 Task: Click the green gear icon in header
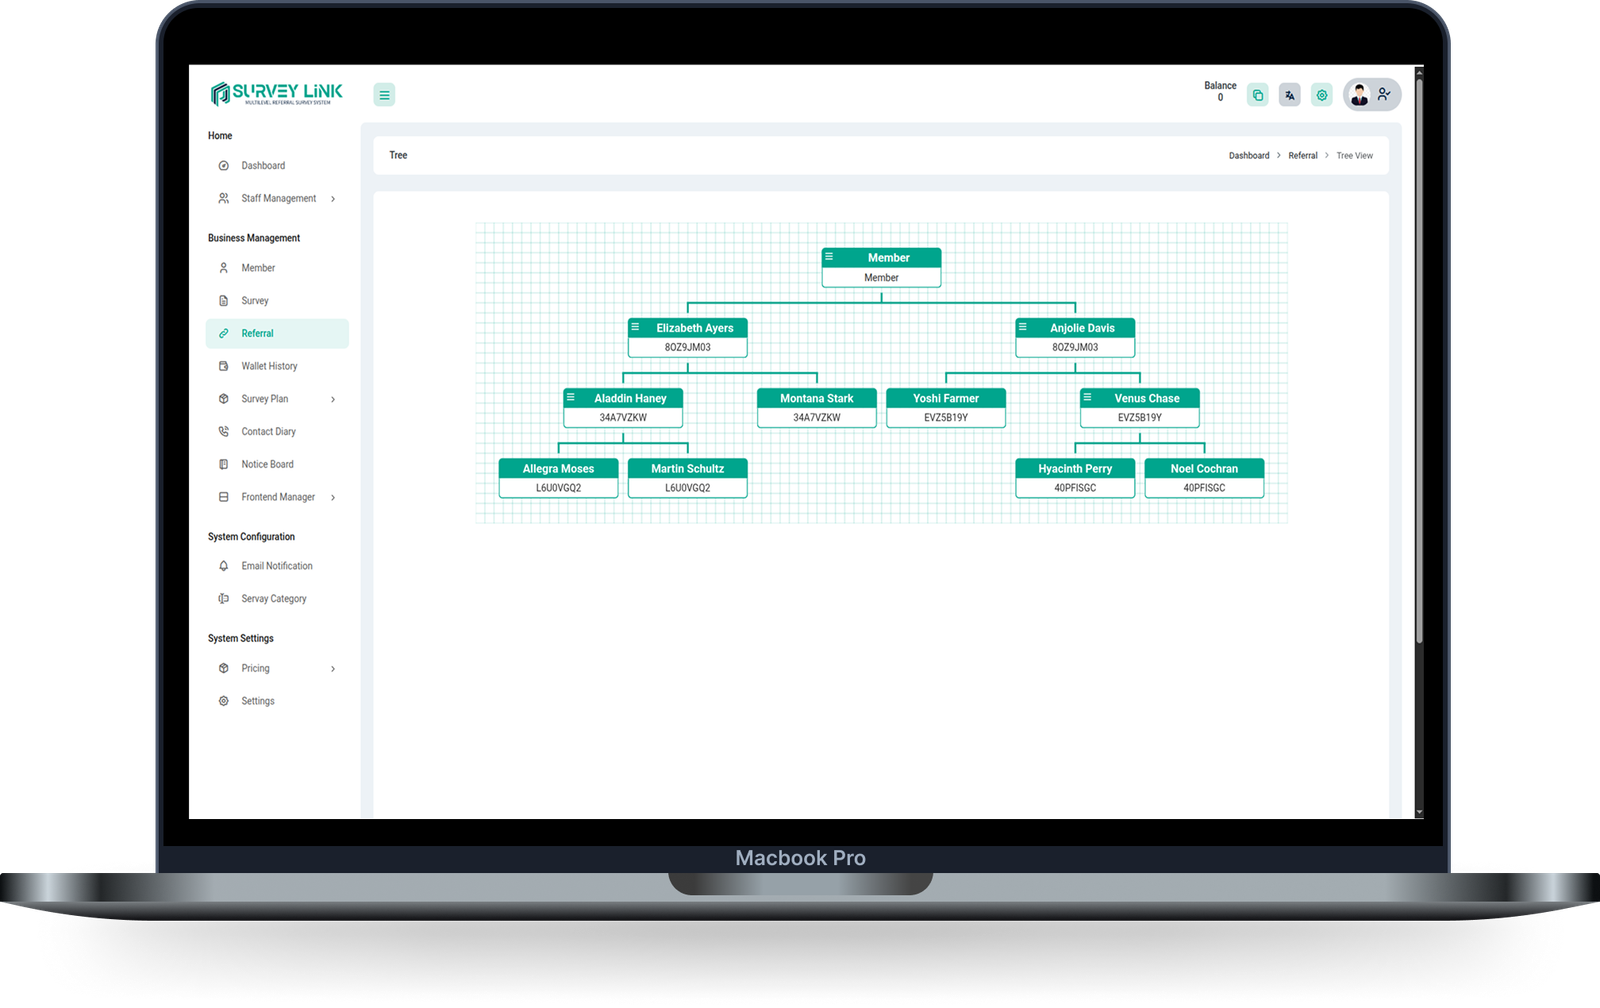click(1321, 95)
